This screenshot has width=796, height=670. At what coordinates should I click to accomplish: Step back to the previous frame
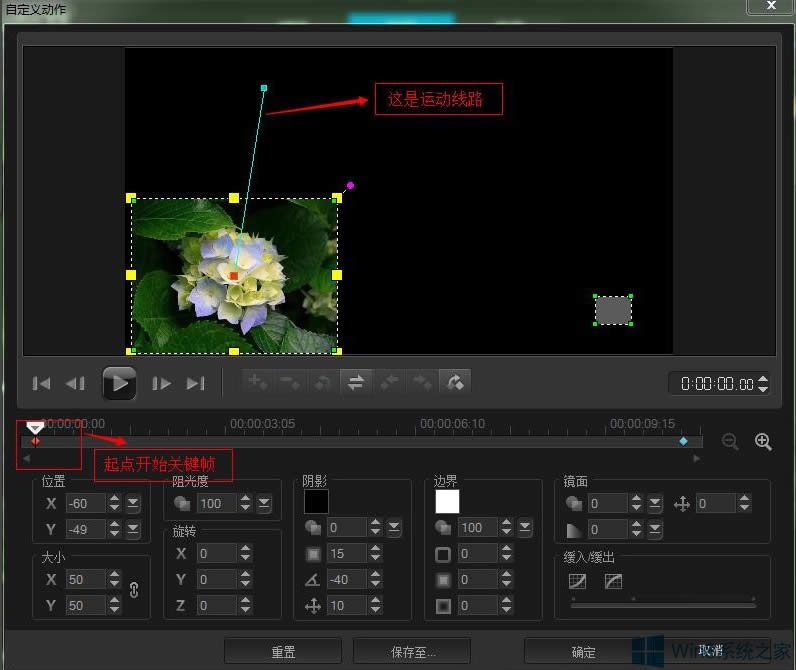coord(76,383)
